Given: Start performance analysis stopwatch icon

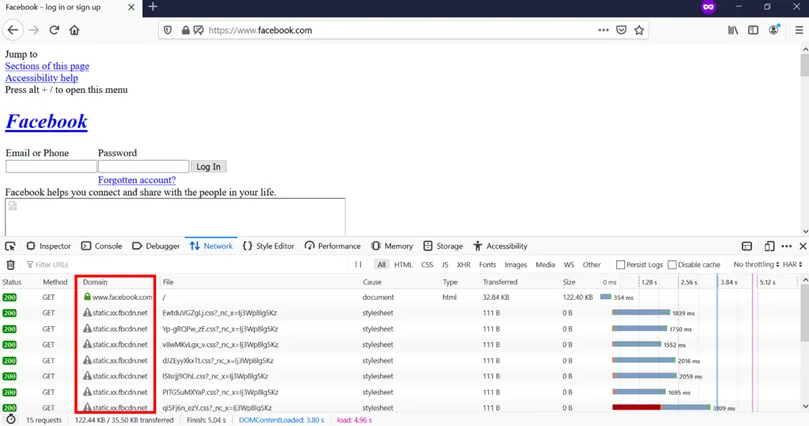Looking at the screenshot, I should coord(11,420).
